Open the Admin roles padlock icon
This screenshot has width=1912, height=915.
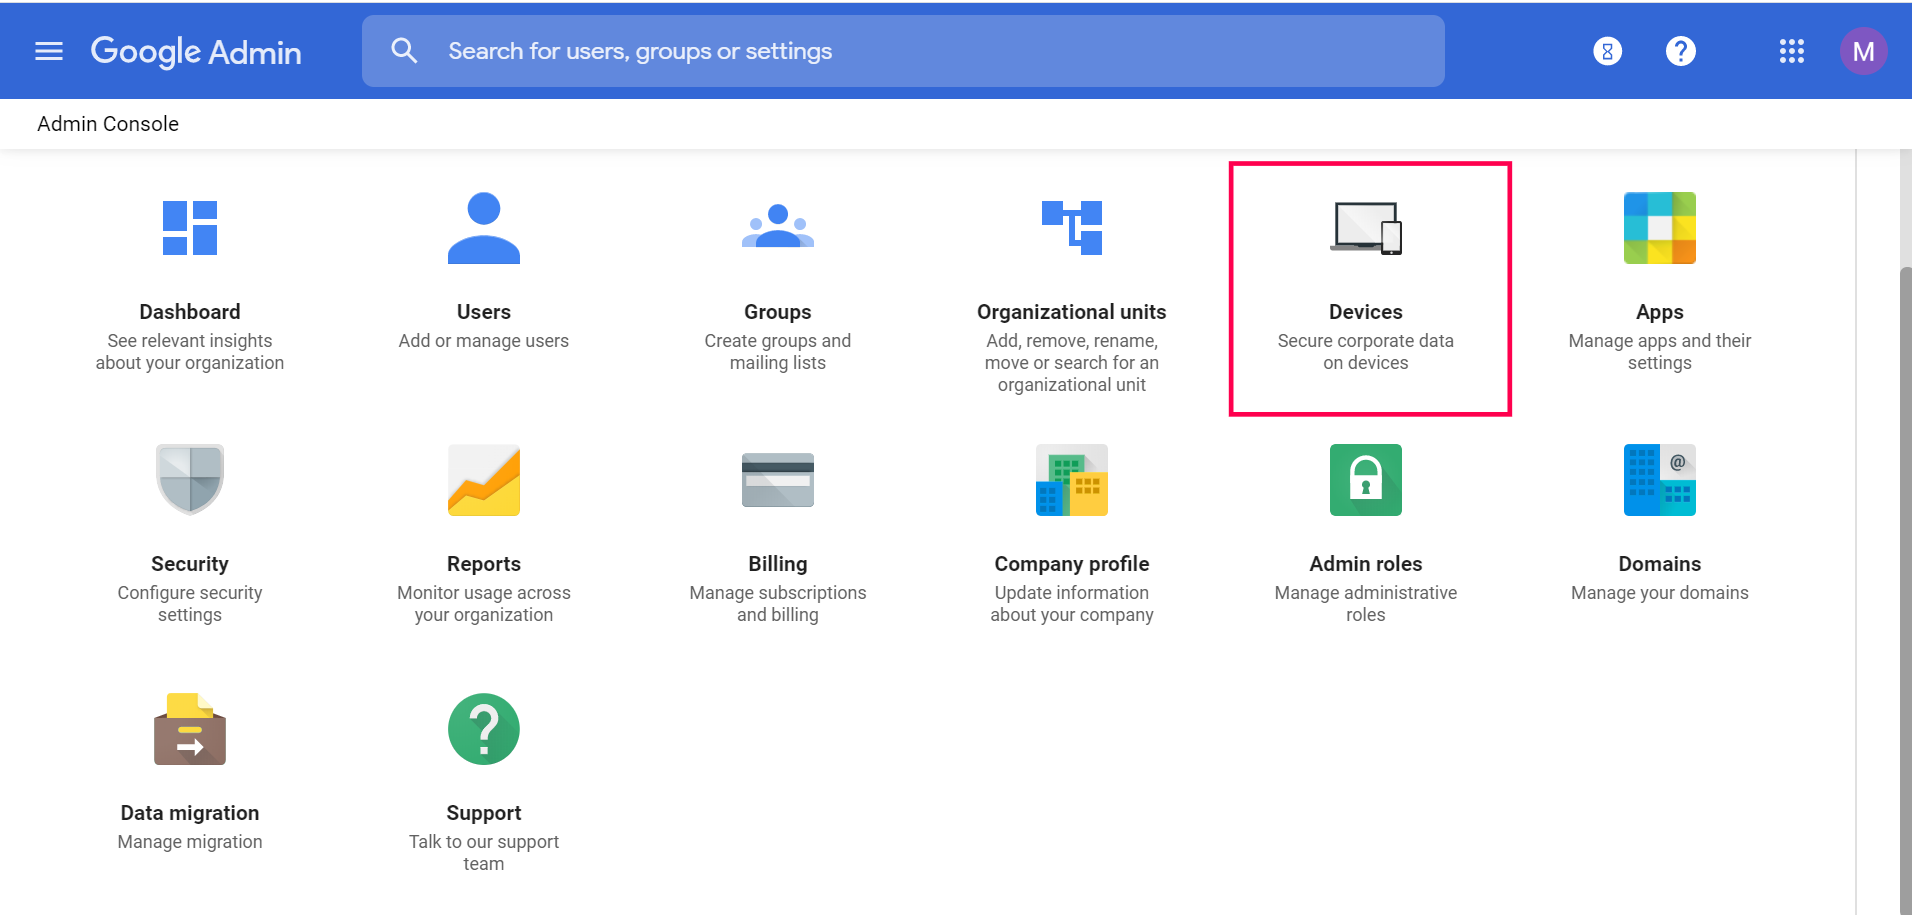[x=1366, y=480]
